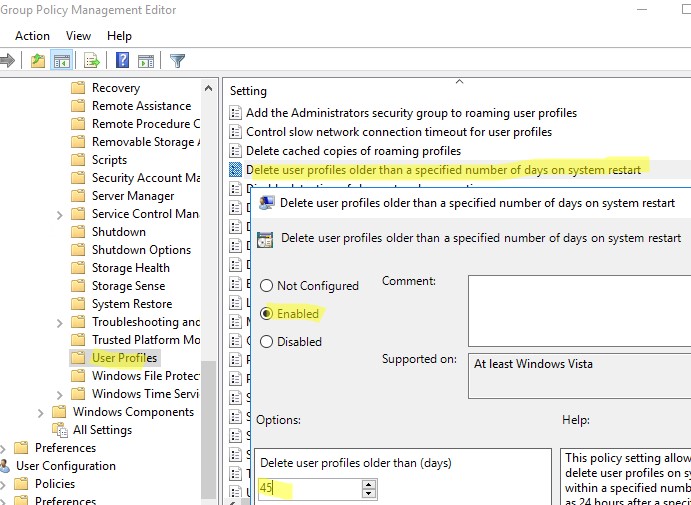Click the Remote Assistance folder icon
This screenshot has height=505, width=691.
78,106
